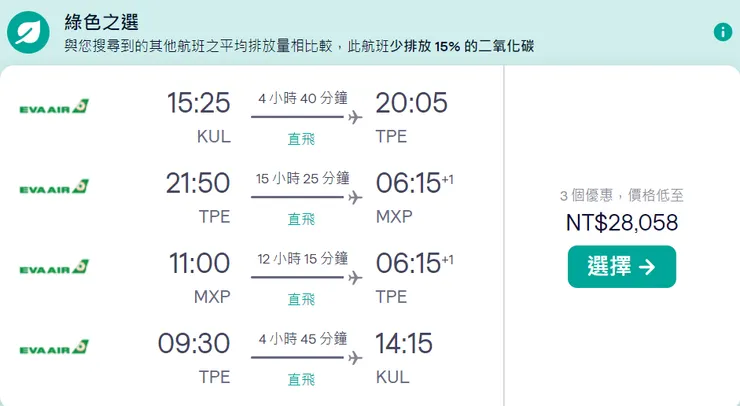
Task: Click 直飛 label under 15小時 25 分鐘
Action: [x=302, y=219]
